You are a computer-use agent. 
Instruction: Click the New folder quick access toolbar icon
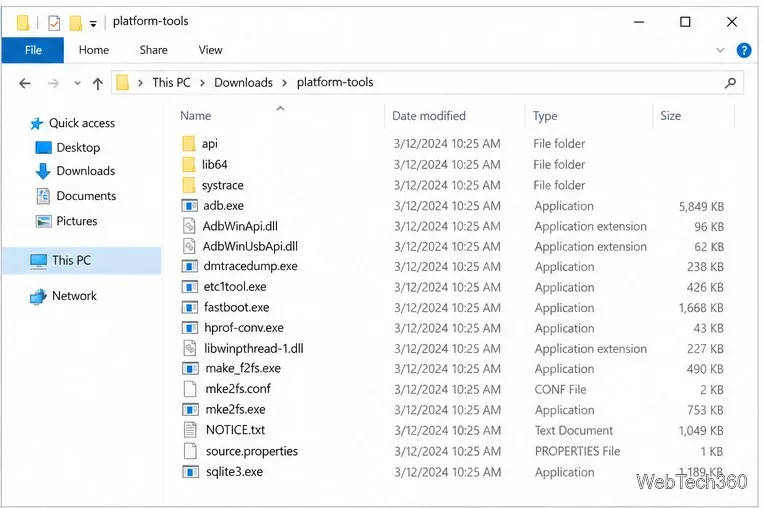[x=76, y=23]
